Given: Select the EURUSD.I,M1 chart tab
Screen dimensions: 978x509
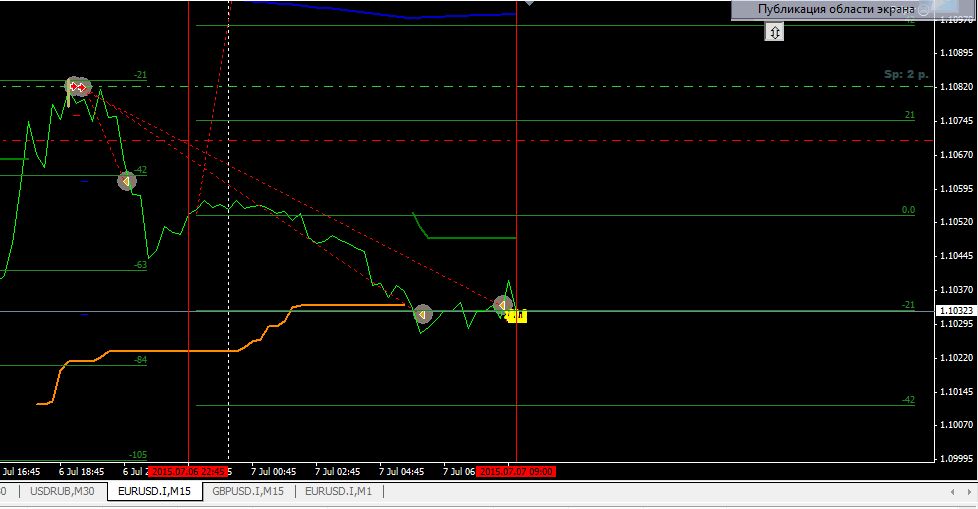Looking at the screenshot, I should [x=338, y=491].
